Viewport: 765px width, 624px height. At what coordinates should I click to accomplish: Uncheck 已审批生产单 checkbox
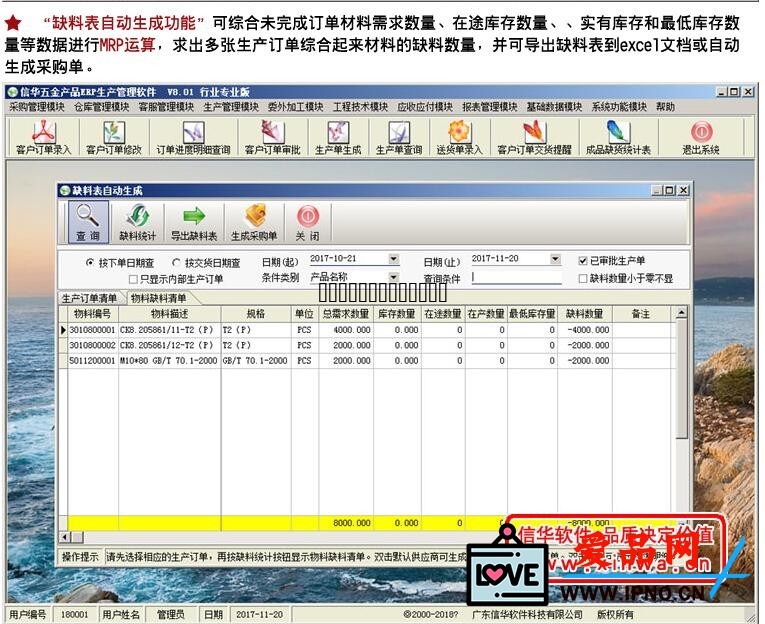[583, 261]
